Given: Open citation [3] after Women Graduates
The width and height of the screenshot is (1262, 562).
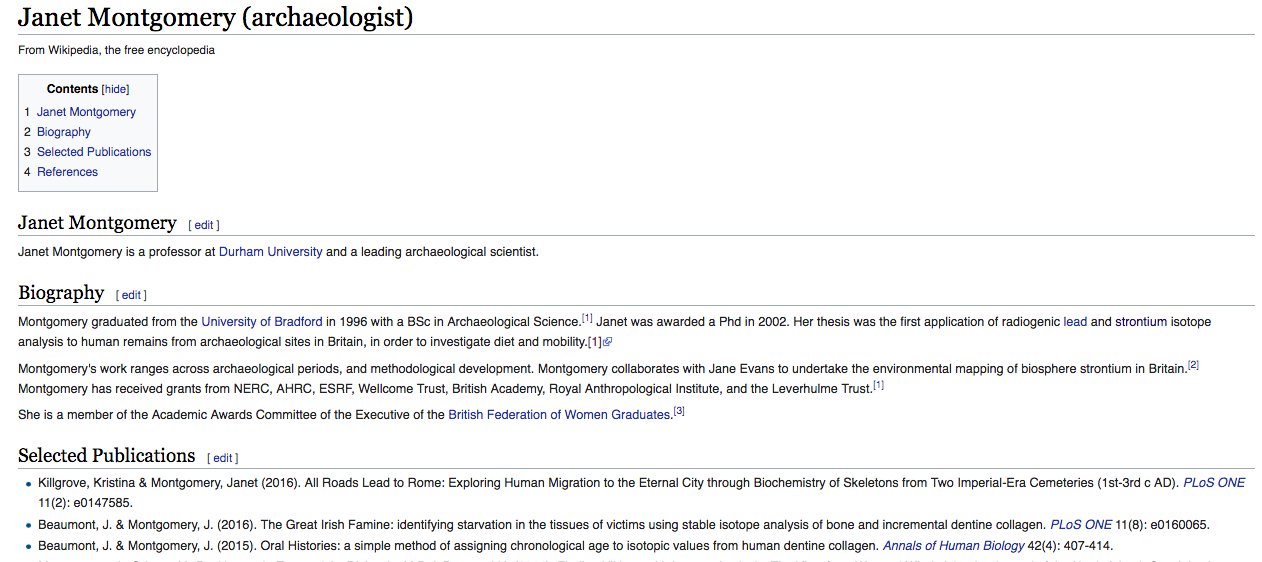Looking at the screenshot, I should [679, 411].
